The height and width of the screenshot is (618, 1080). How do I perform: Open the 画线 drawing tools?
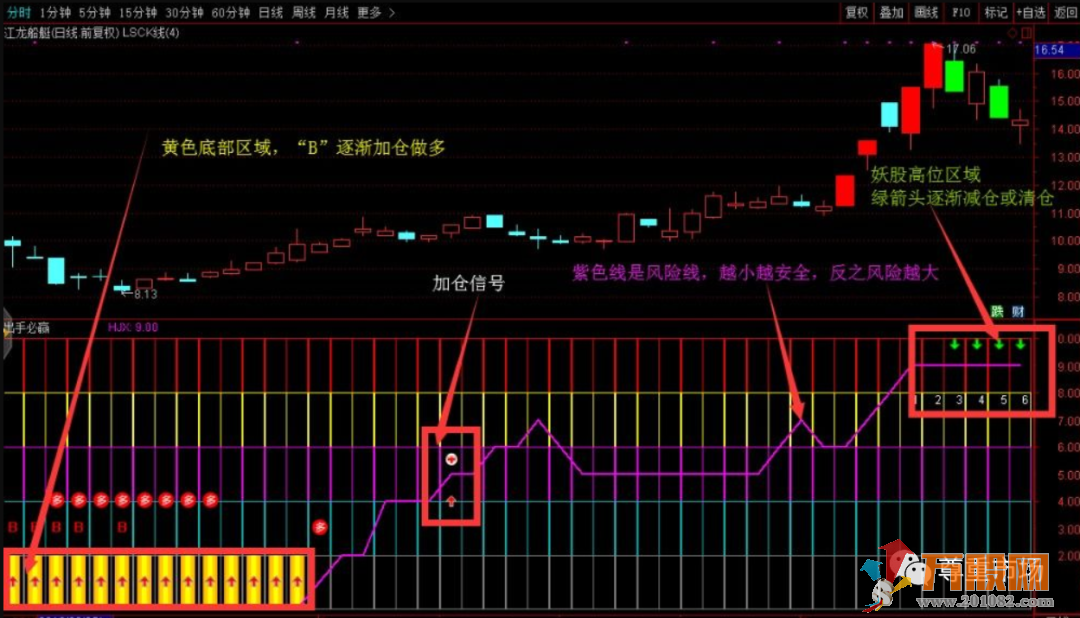926,12
